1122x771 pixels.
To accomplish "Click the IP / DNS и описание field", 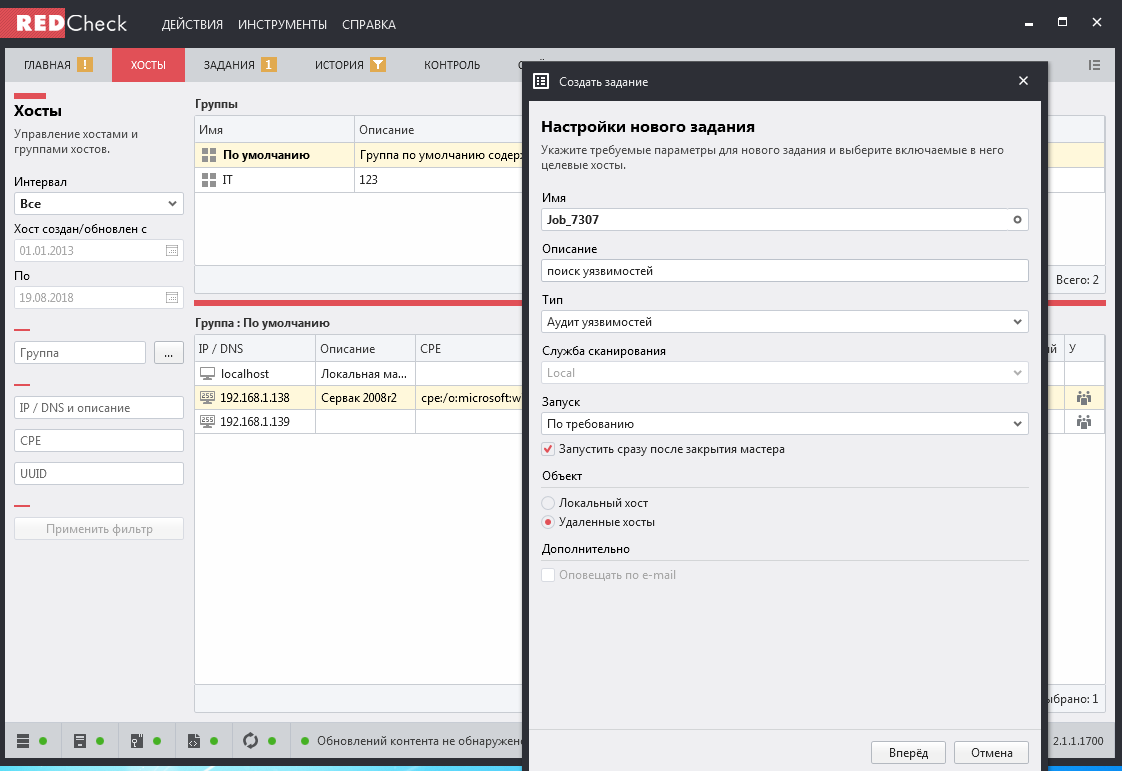I will (99, 407).
